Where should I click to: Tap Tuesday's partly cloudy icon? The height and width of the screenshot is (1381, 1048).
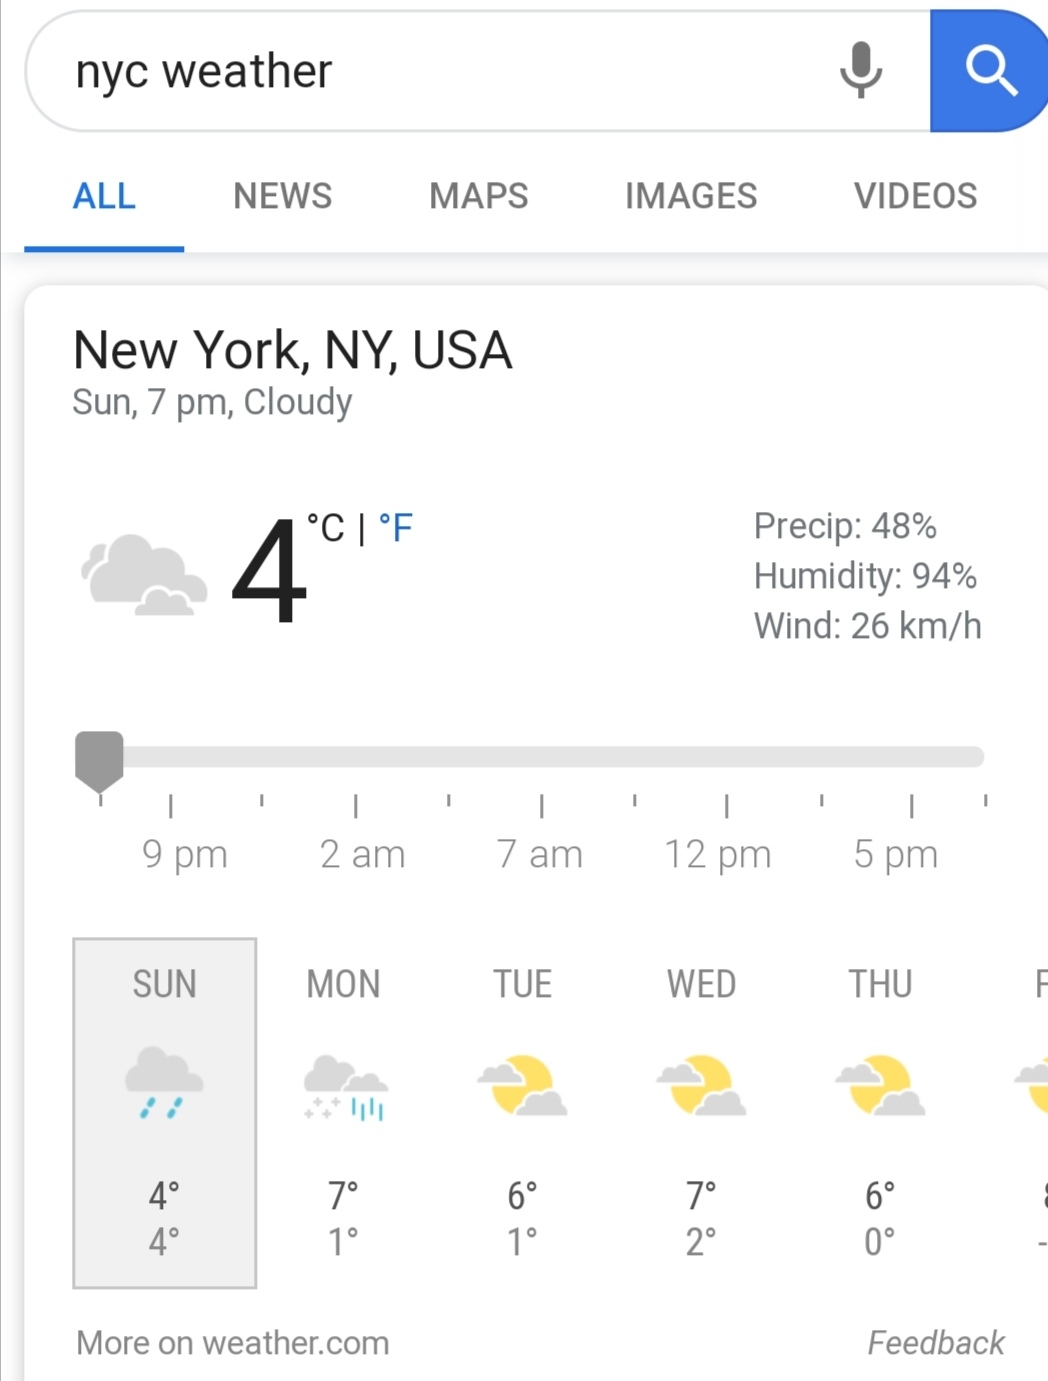tap(523, 1085)
